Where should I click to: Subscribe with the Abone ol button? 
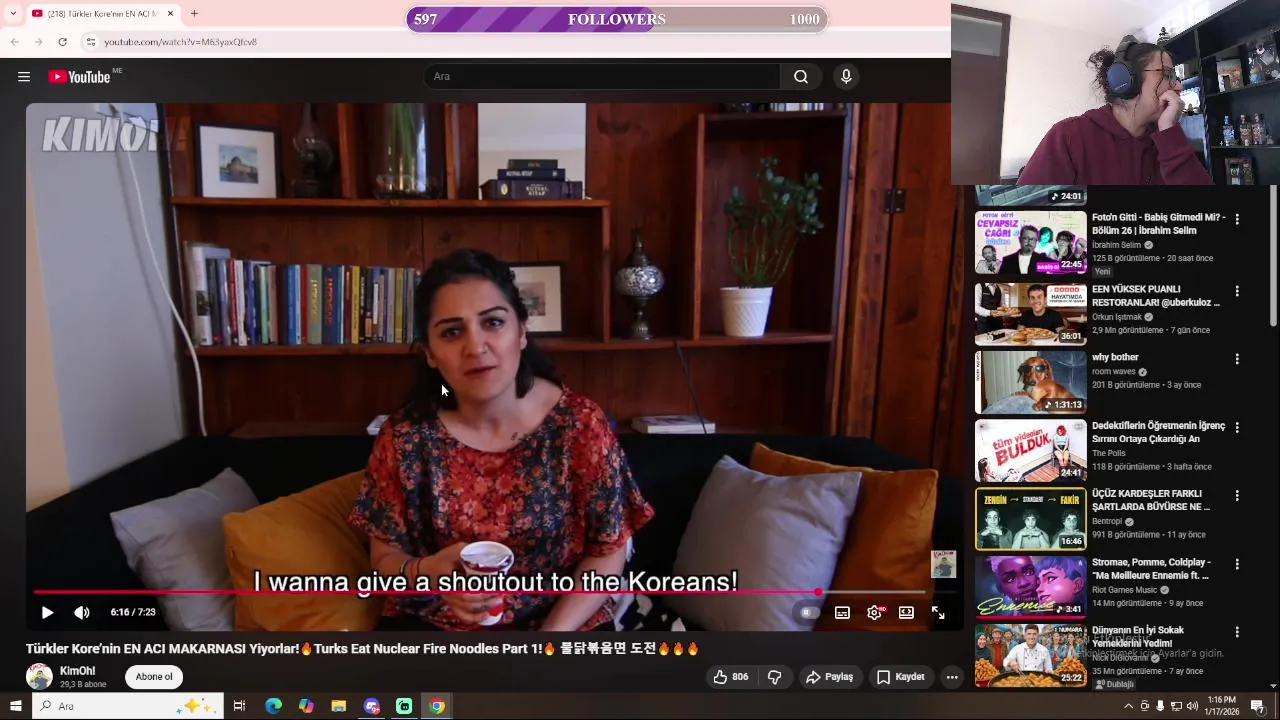click(x=154, y=677)
